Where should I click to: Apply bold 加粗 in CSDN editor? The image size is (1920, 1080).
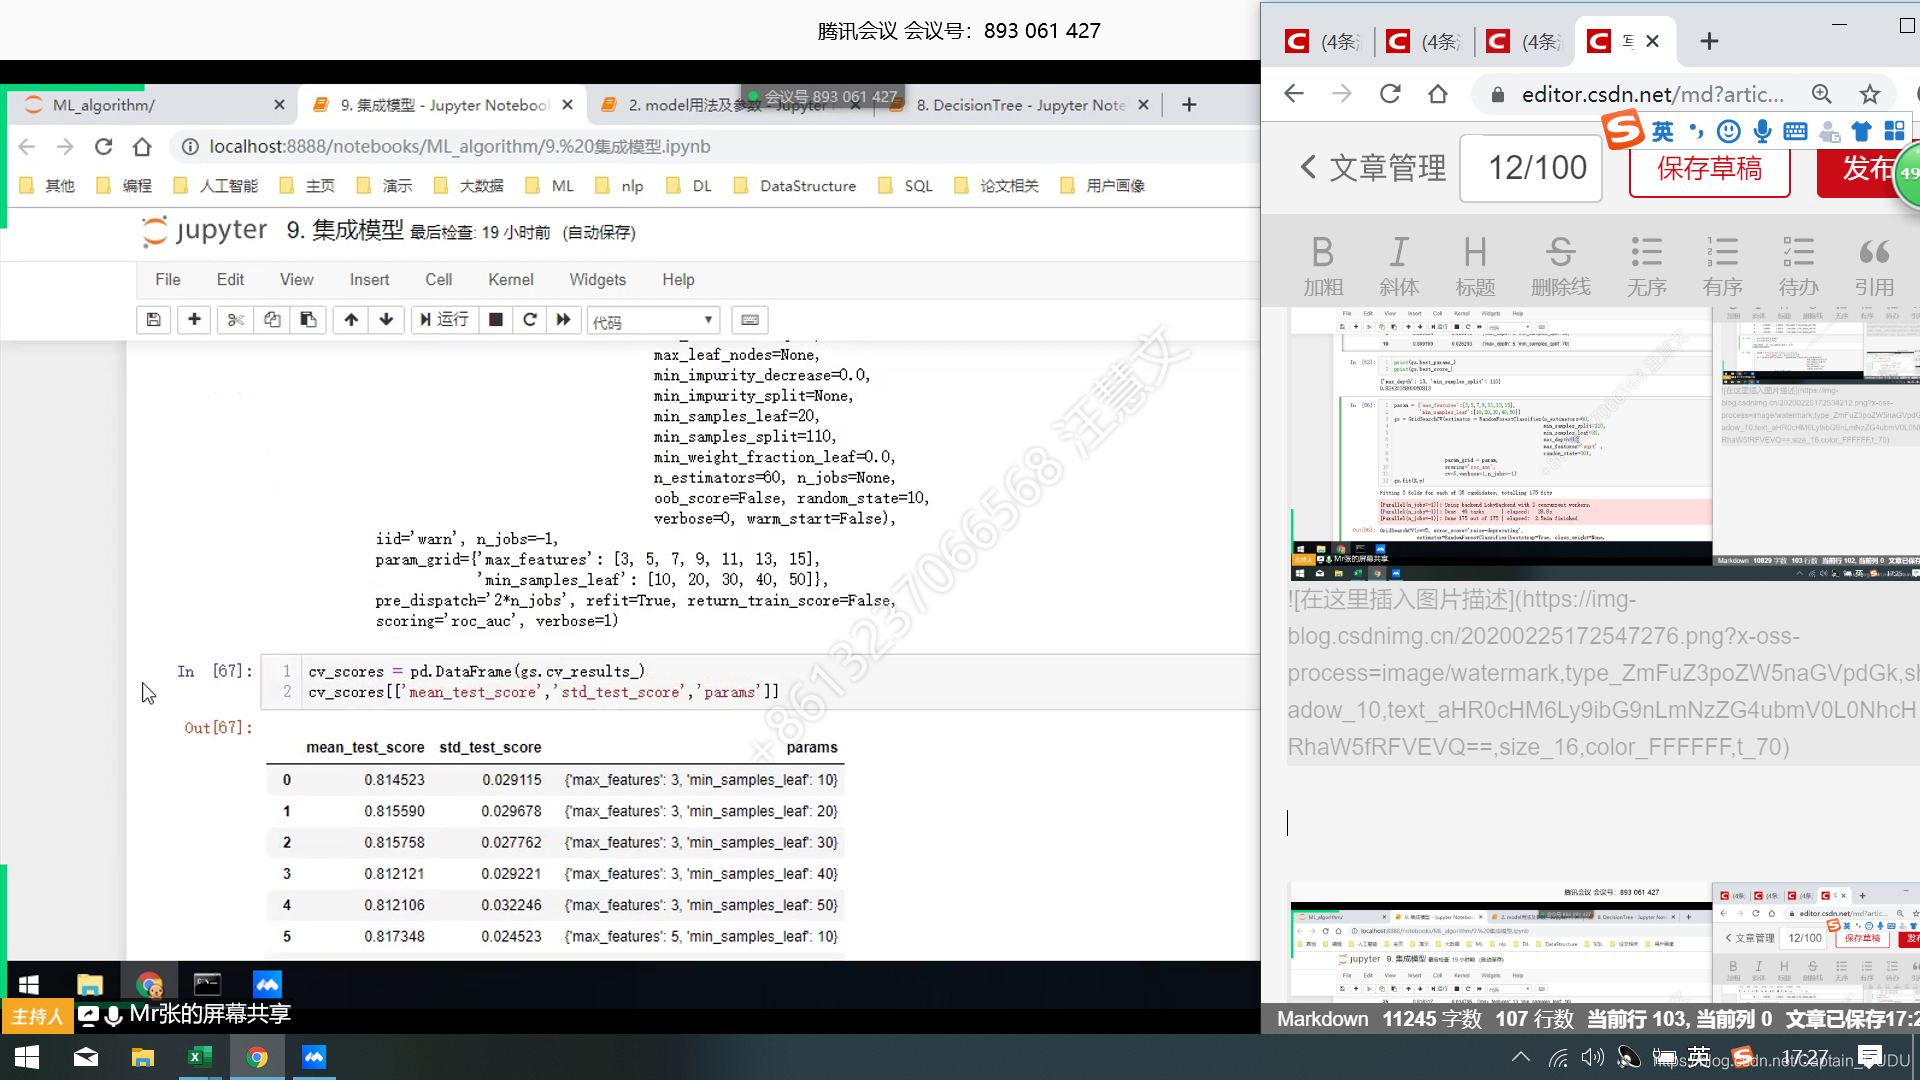point(1322,266)
